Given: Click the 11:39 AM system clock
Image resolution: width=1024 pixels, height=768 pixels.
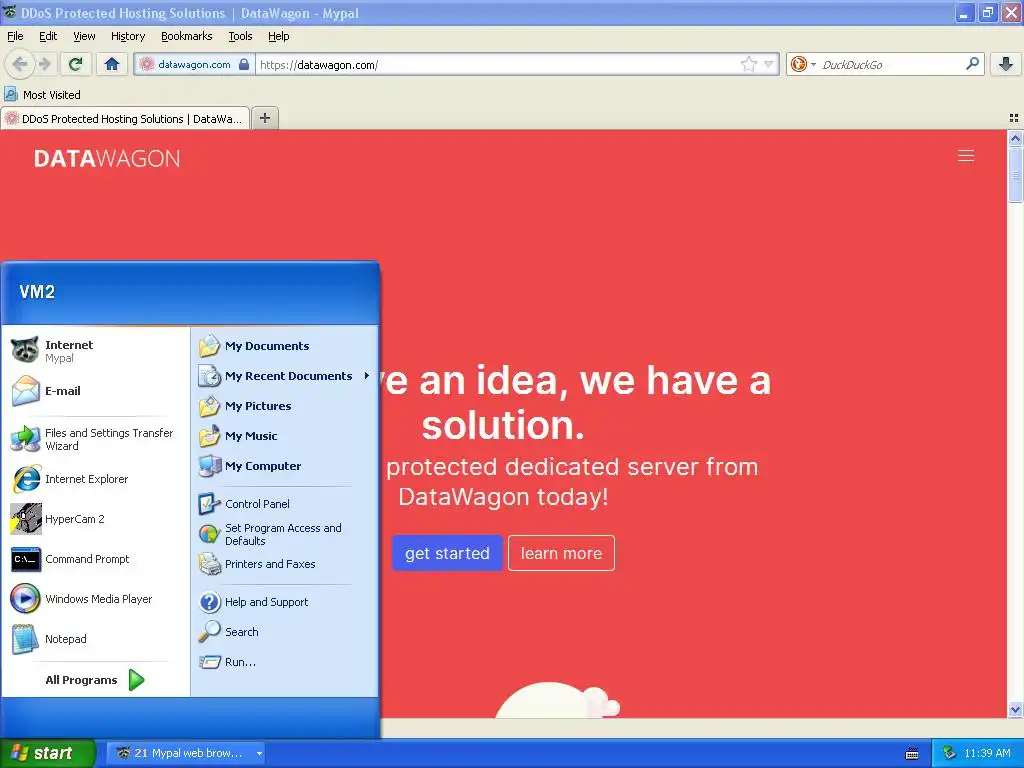Looking at the screenshot, I should pos(987,754).
